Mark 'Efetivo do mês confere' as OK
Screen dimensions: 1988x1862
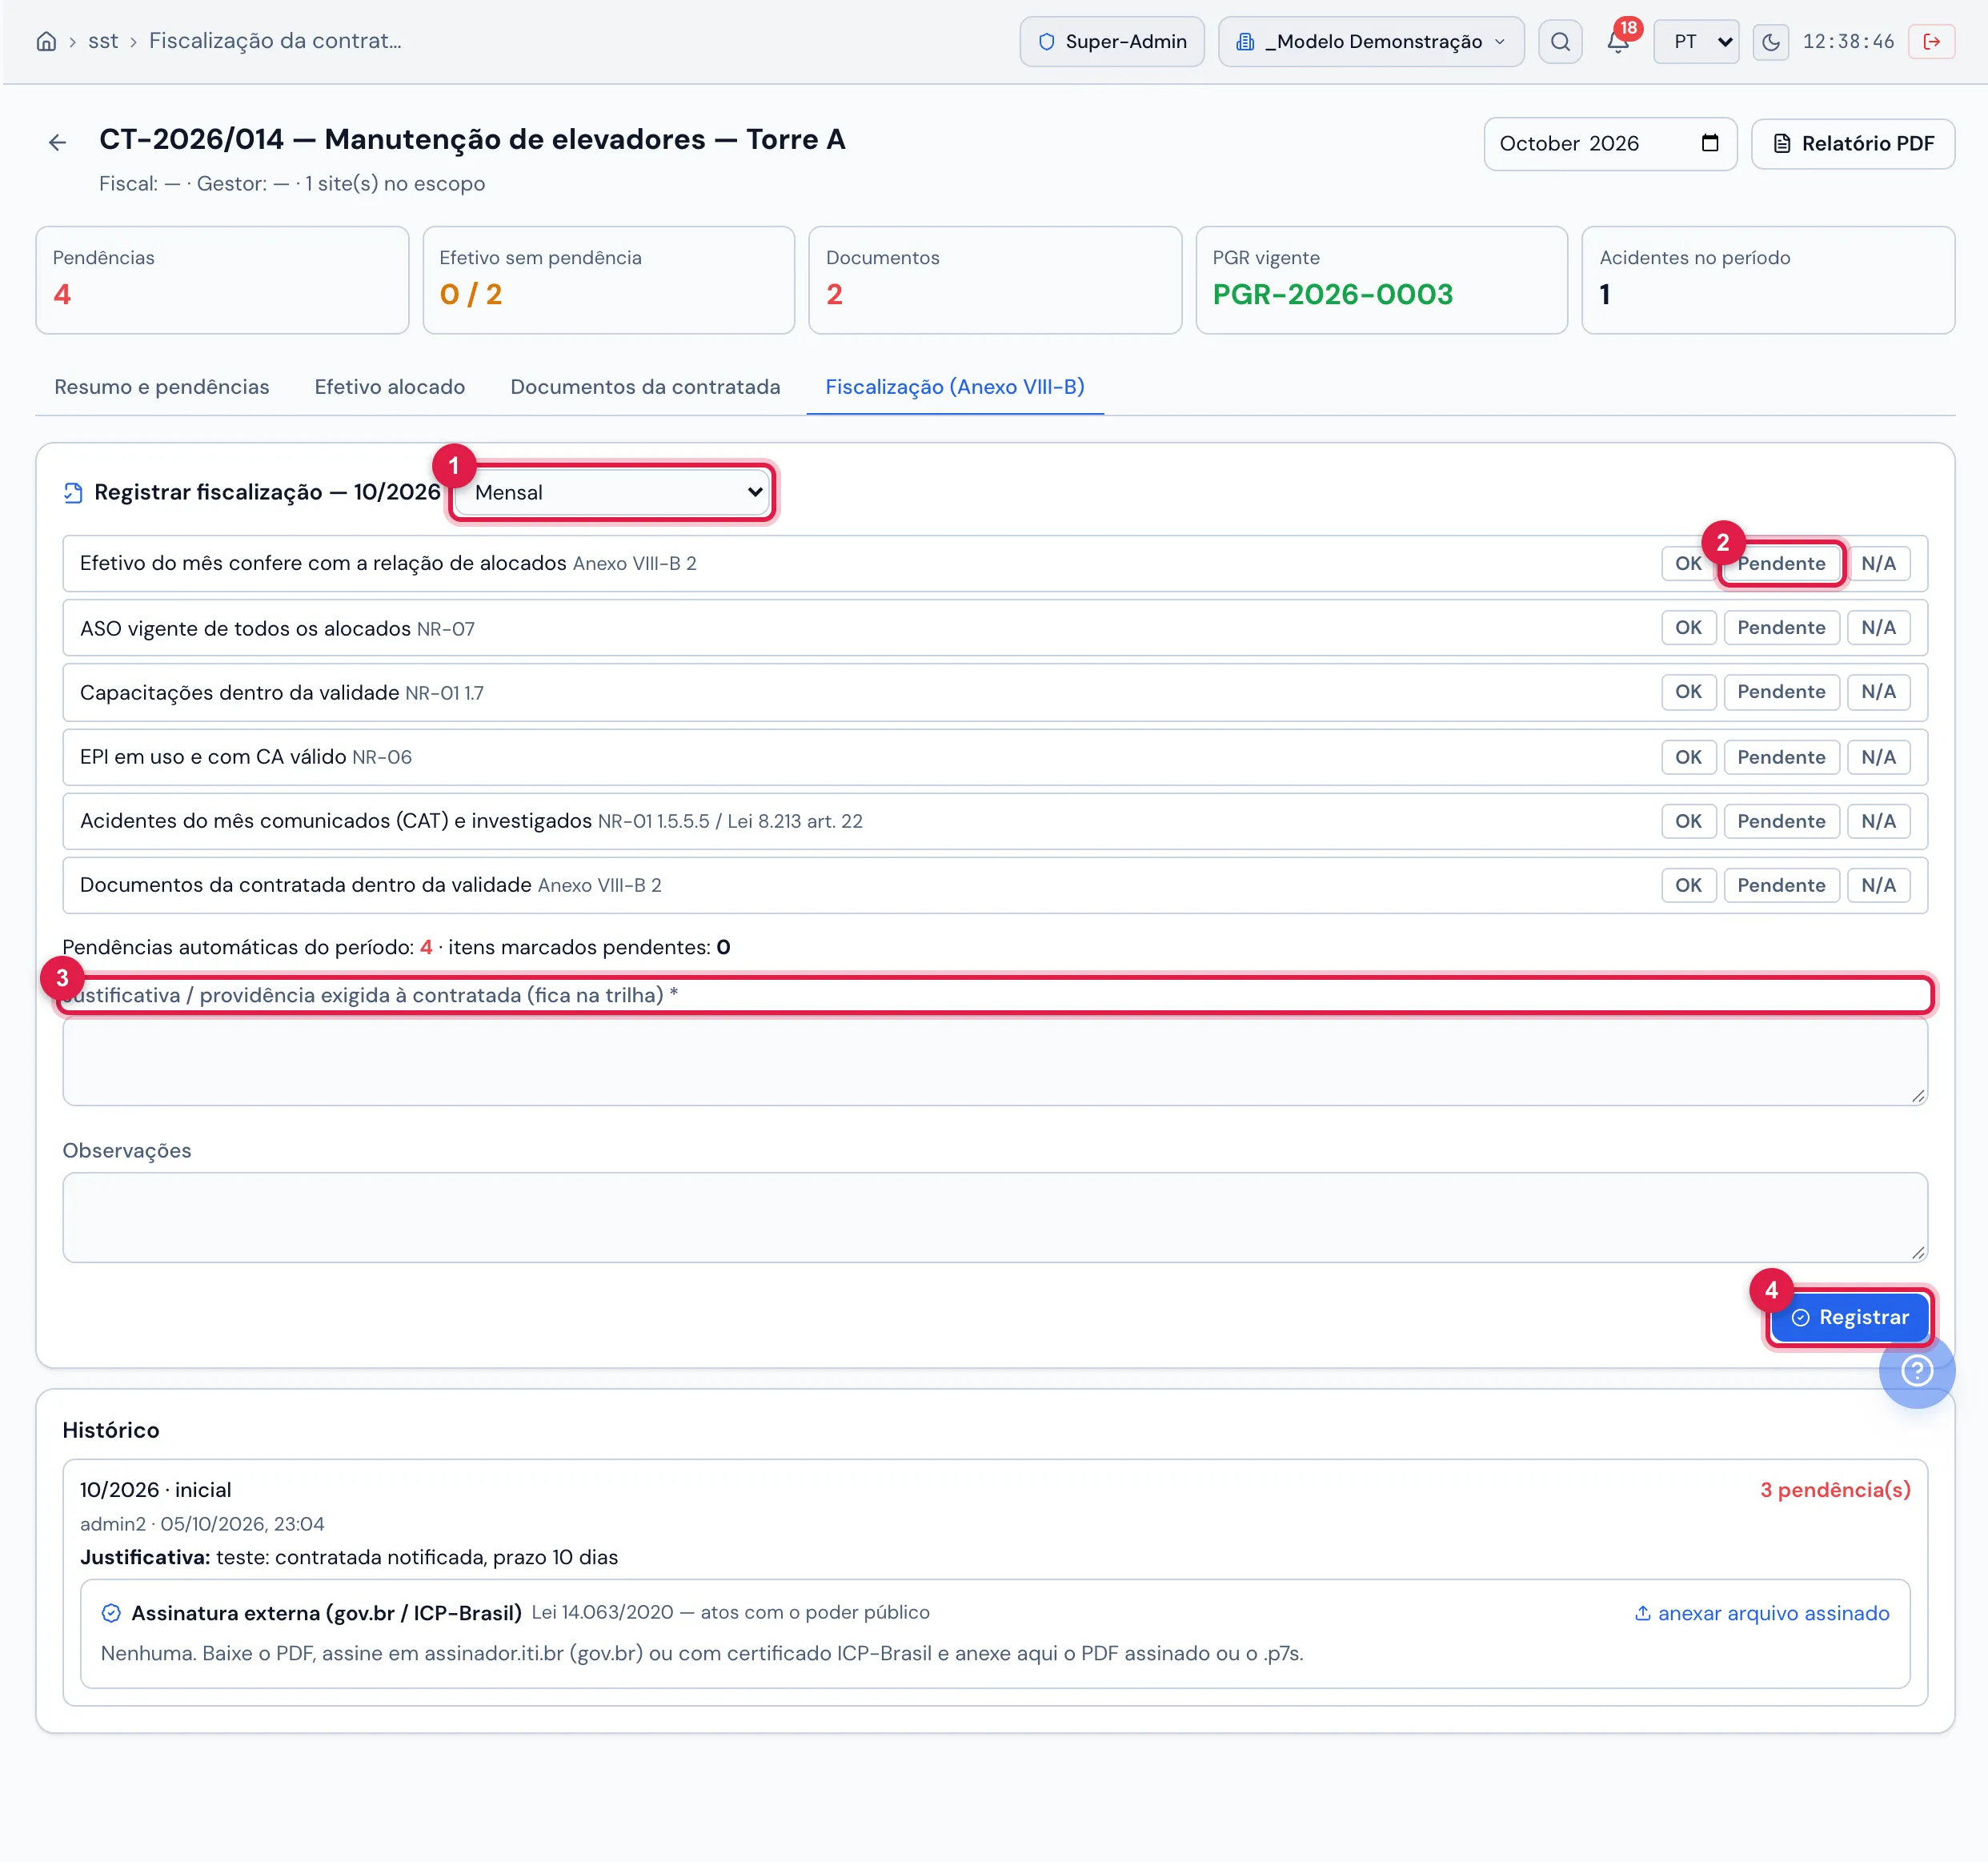1688,563
